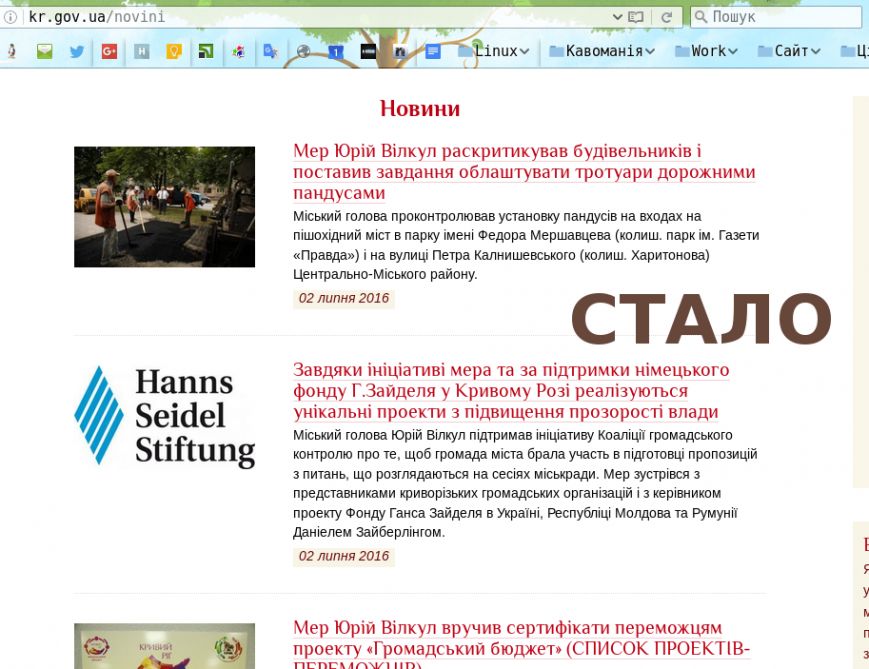Image resolution: width=869 pixels, height=669 pixels.
Task: Open the Google+ bookmark
Action: pos(109,52)
